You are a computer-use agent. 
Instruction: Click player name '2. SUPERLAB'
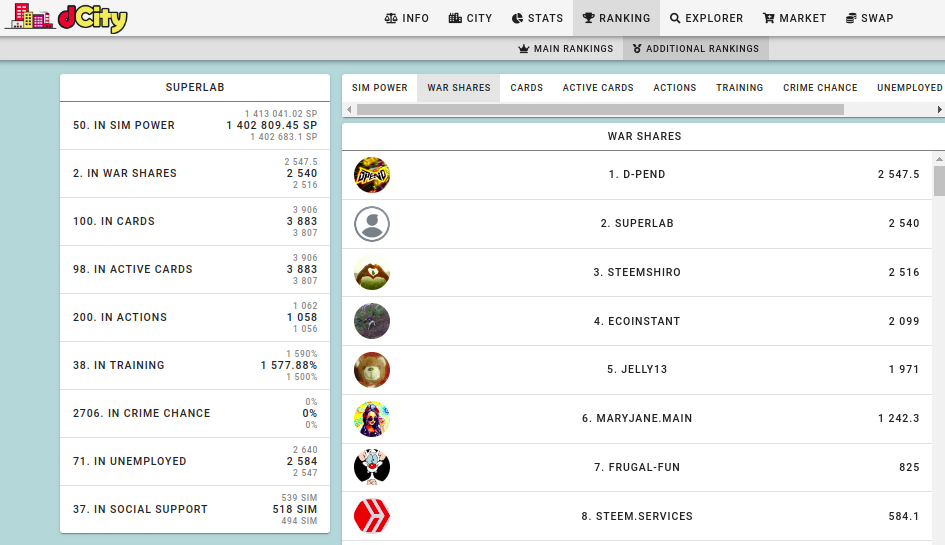coord(637,223)
